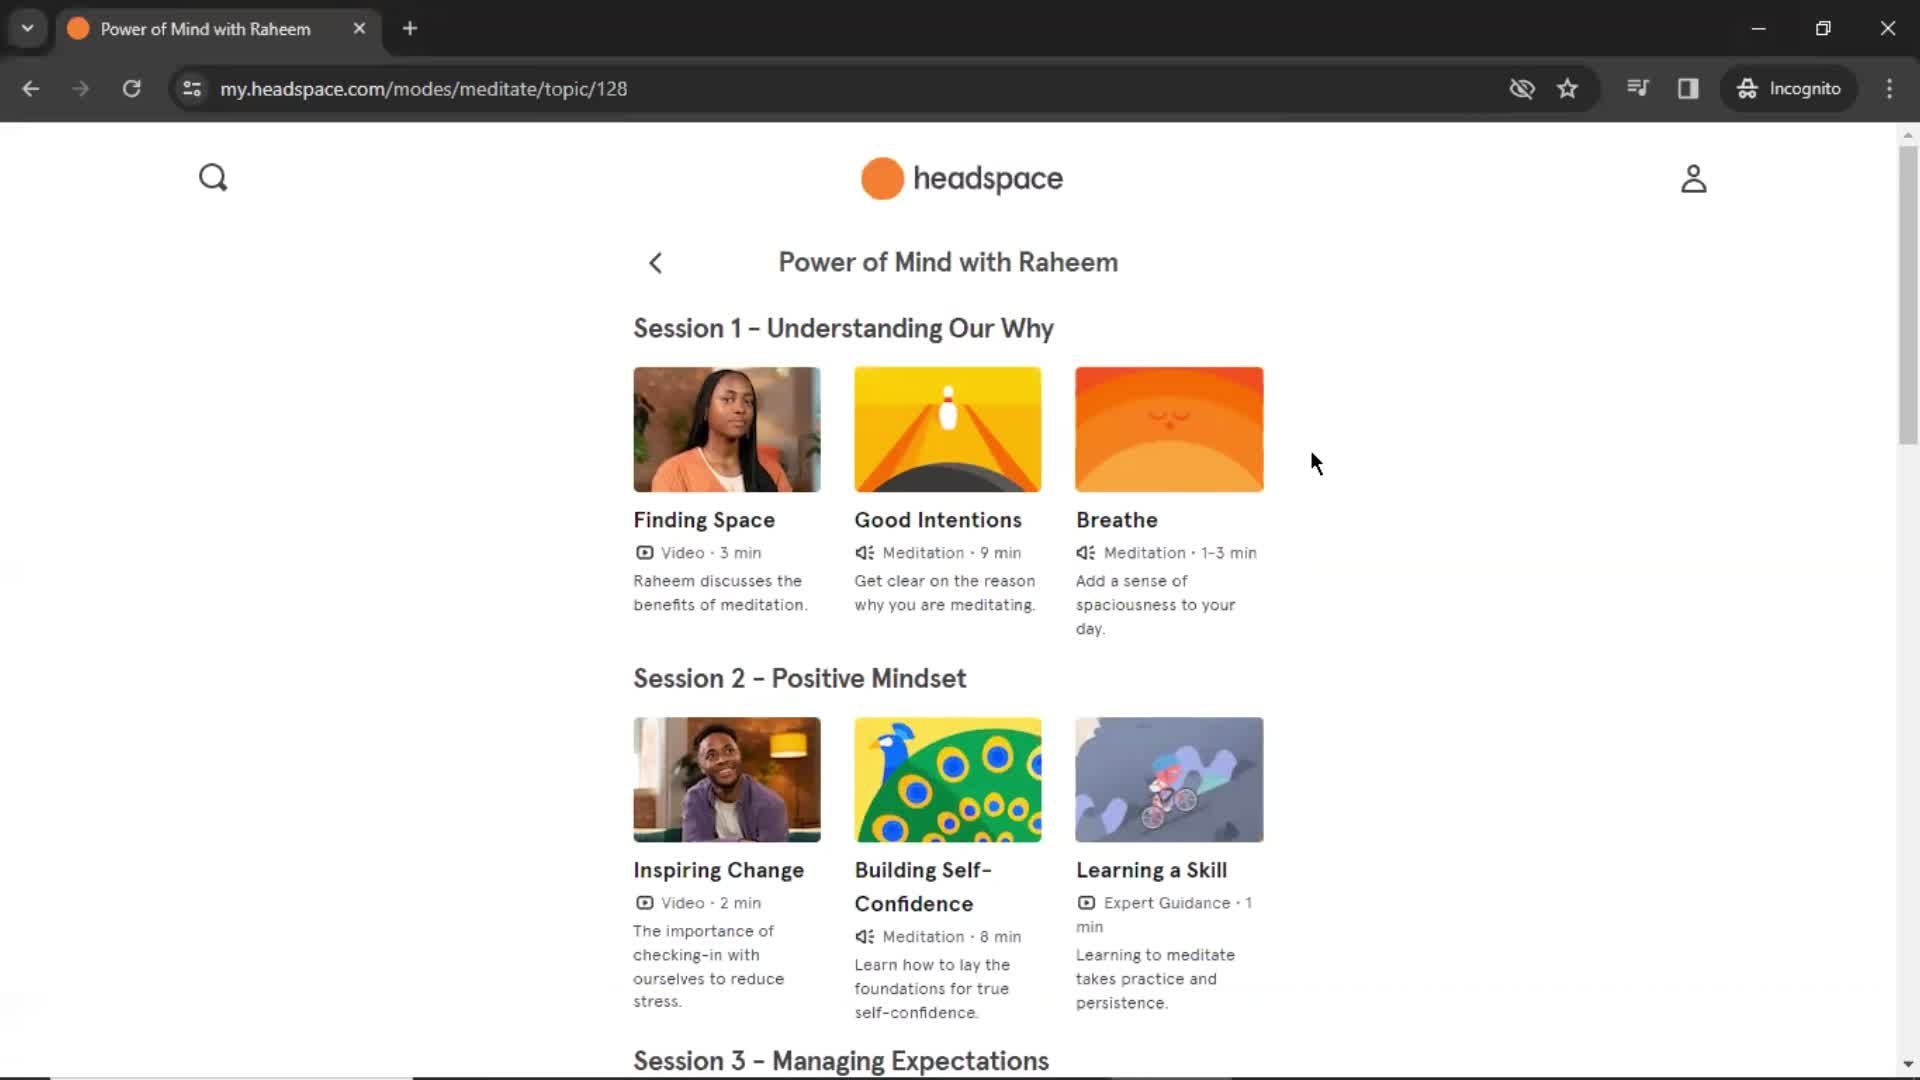Scroll down to Session 3 Managing Expectations
Viewport: 1920px width, 1080px height.
click(840, 1060)
